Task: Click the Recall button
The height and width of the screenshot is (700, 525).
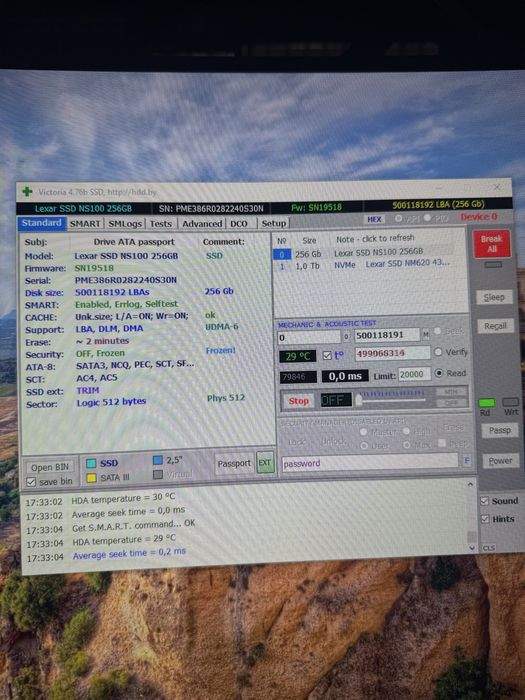Action: click(495, 326)
